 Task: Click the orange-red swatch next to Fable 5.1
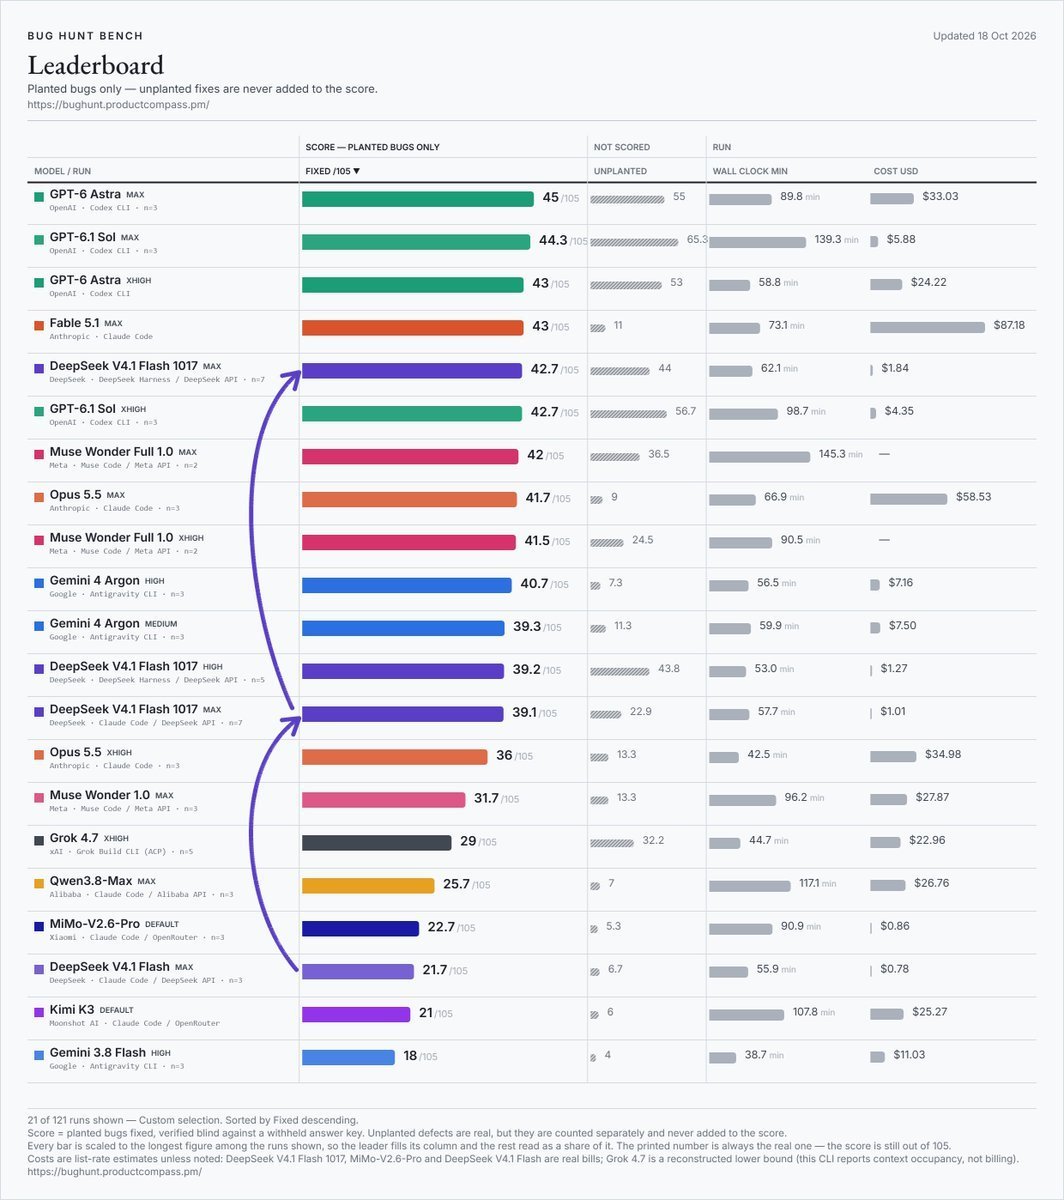coord(39,325)
